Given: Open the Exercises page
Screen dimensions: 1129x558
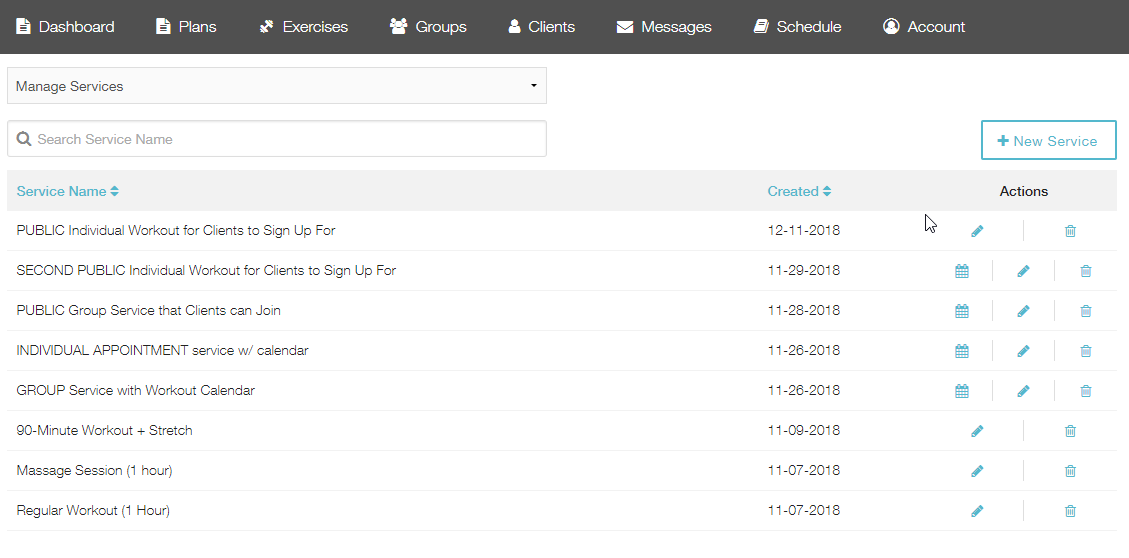Looking at the screenshot, I should tap(303, 27).
